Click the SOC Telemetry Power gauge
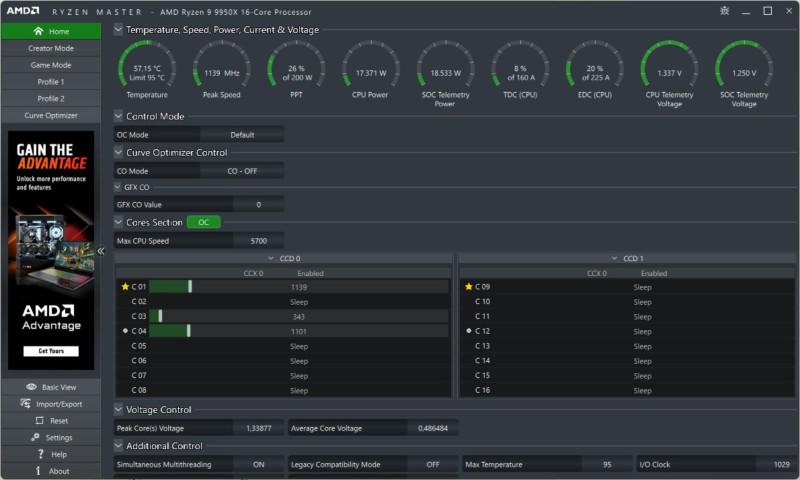 click(x=445, y=66)
